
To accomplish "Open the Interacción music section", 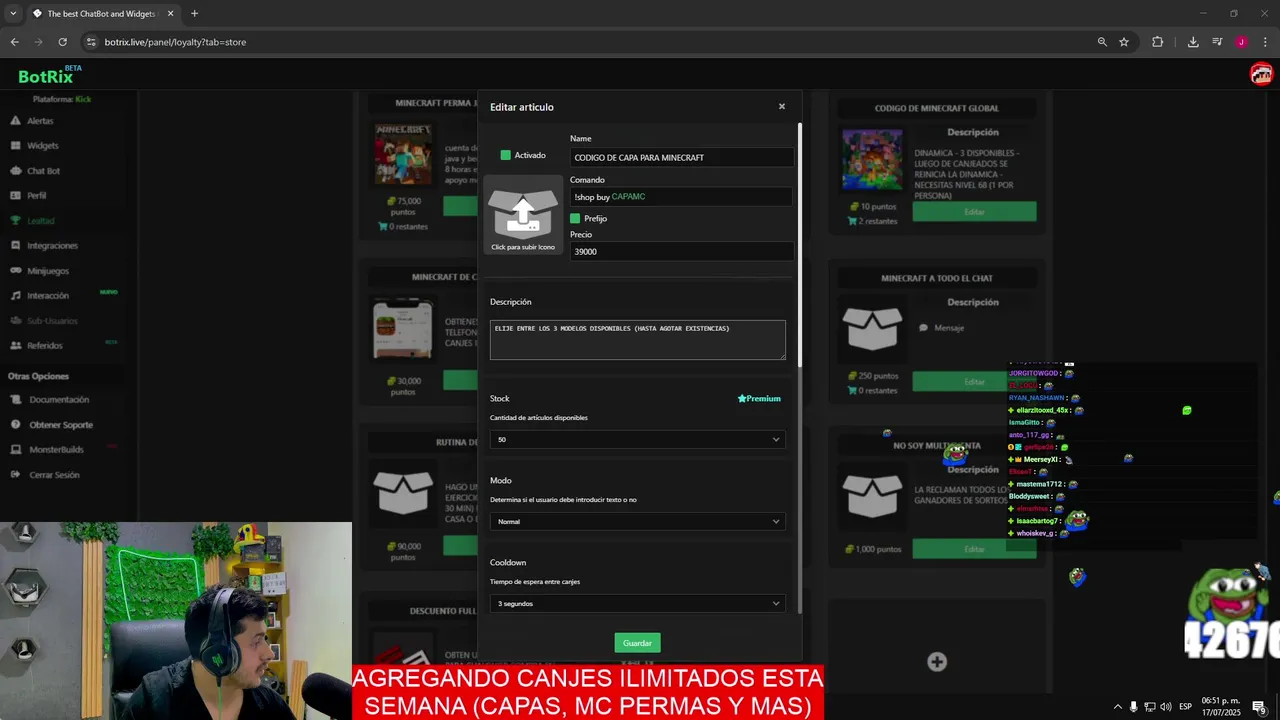I will tap(48, 296).
